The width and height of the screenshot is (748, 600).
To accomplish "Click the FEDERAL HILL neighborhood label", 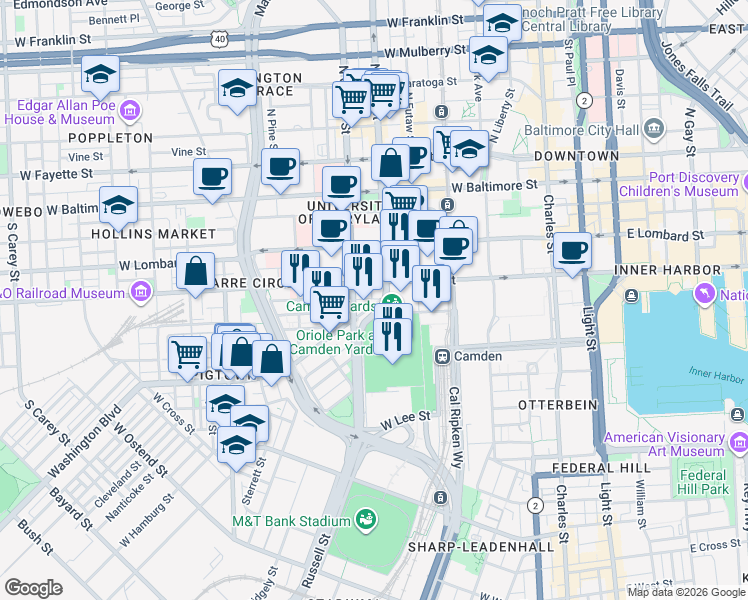I will [602, 468].
